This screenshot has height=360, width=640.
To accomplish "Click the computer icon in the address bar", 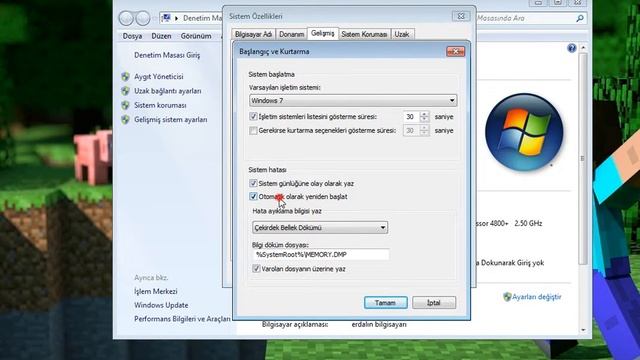I will (166, 18).
